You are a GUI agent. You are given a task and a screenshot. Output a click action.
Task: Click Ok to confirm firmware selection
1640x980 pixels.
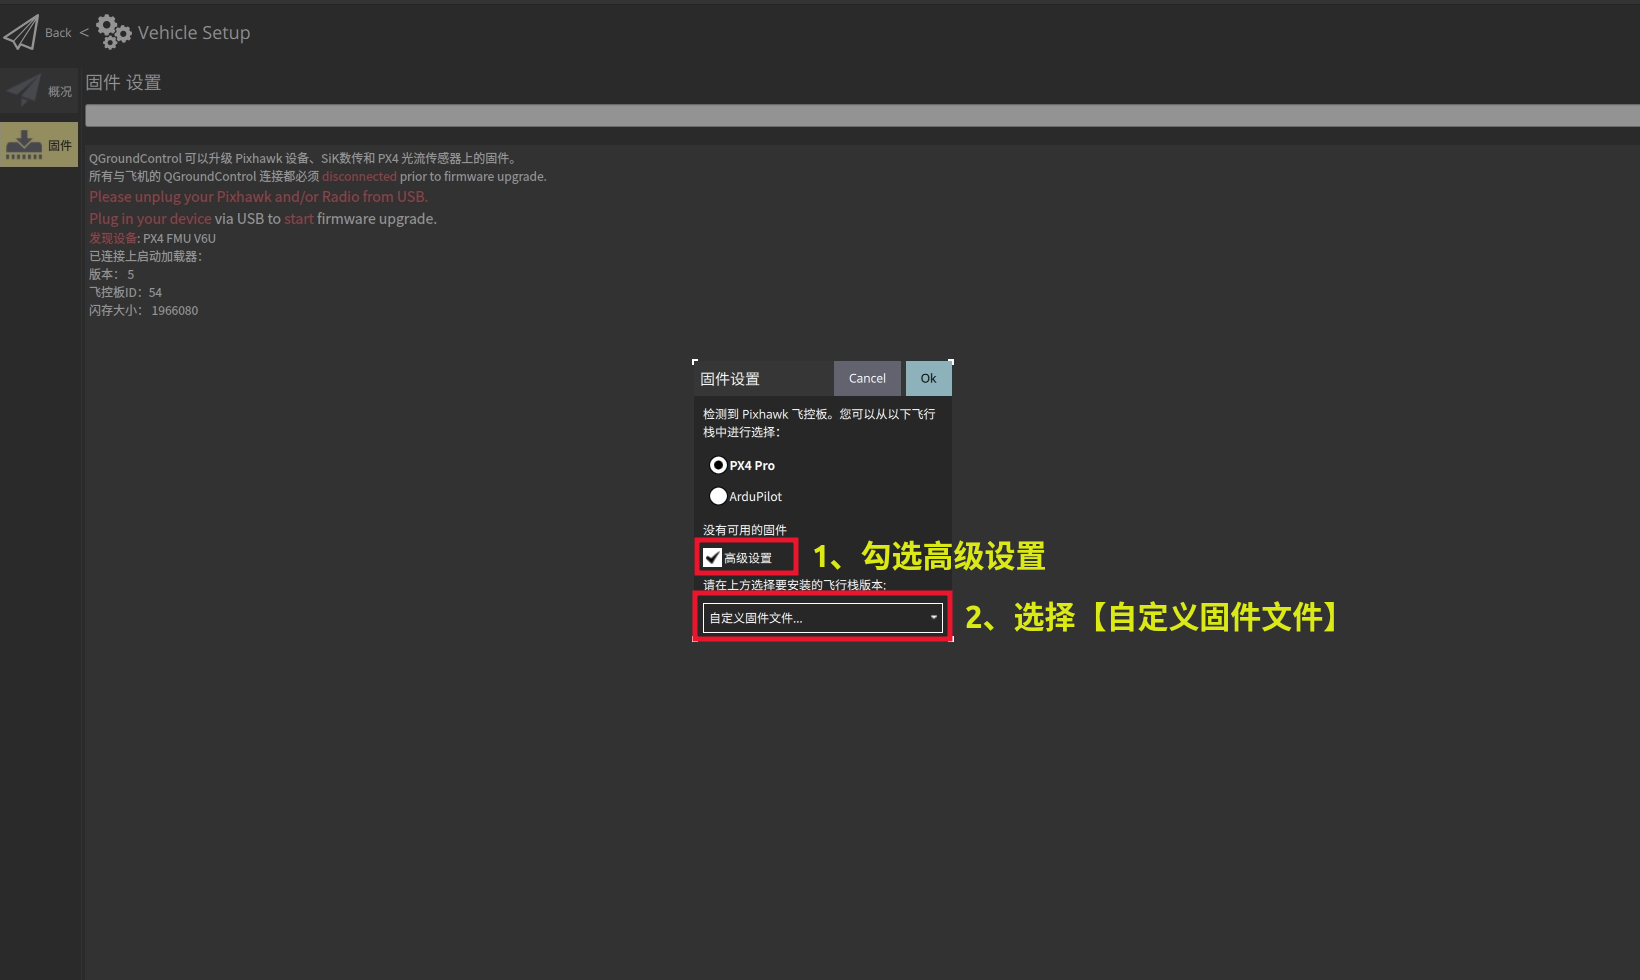click(x=928, y=378)
